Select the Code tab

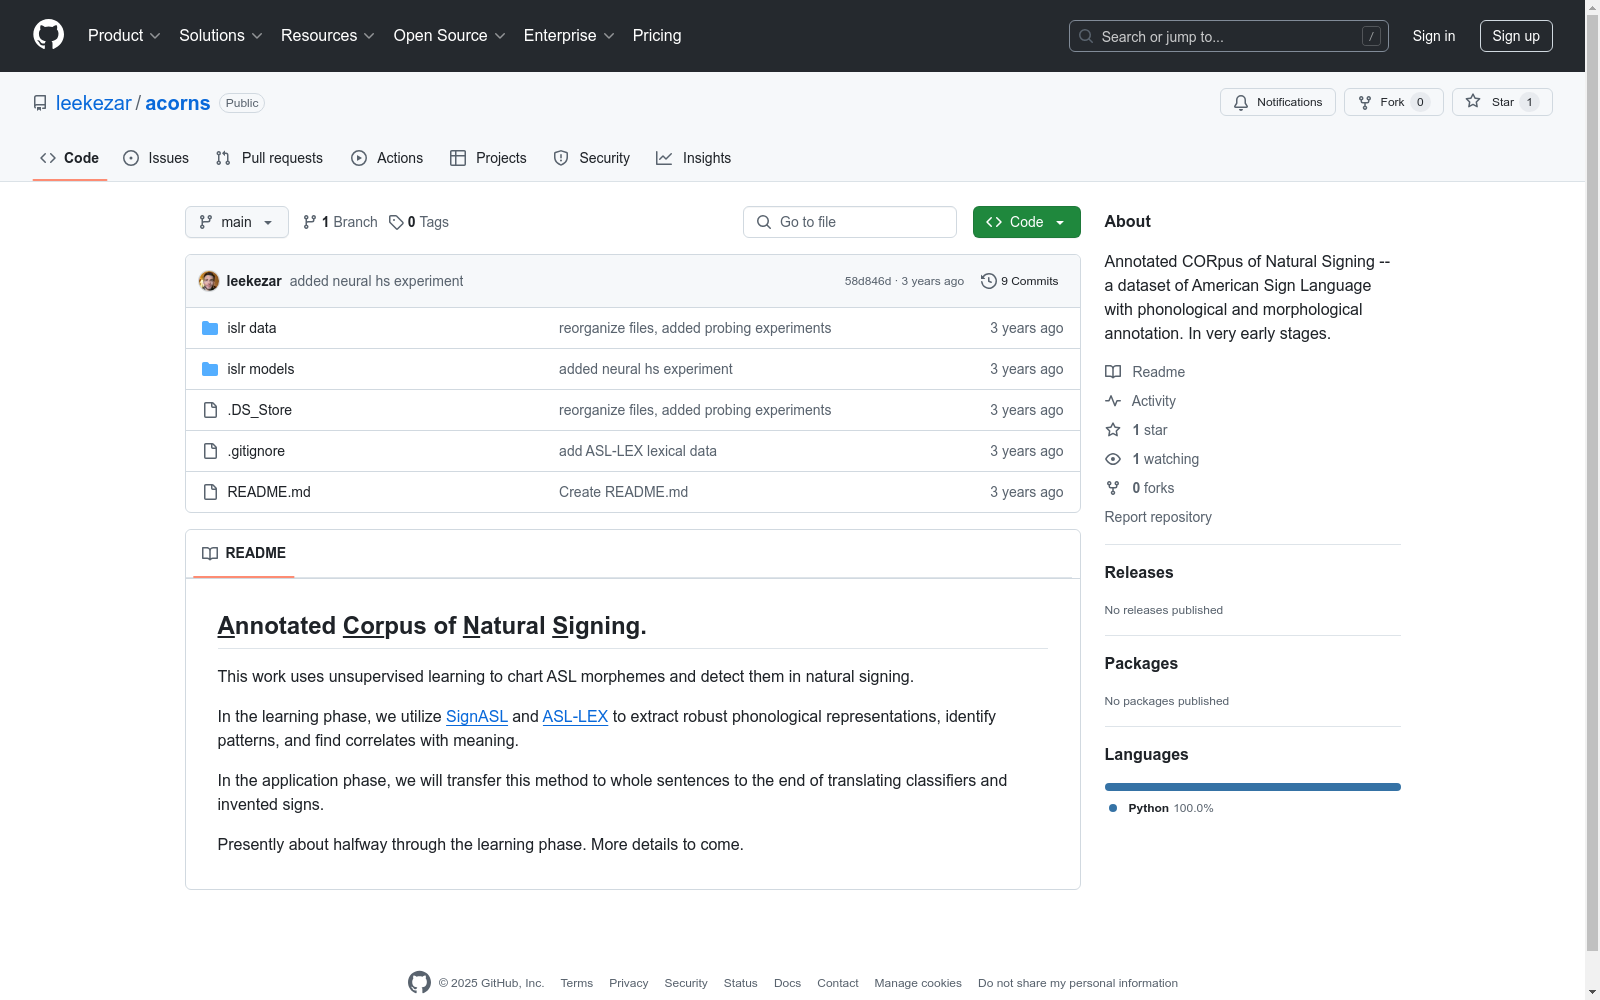(x=70, y=158)
